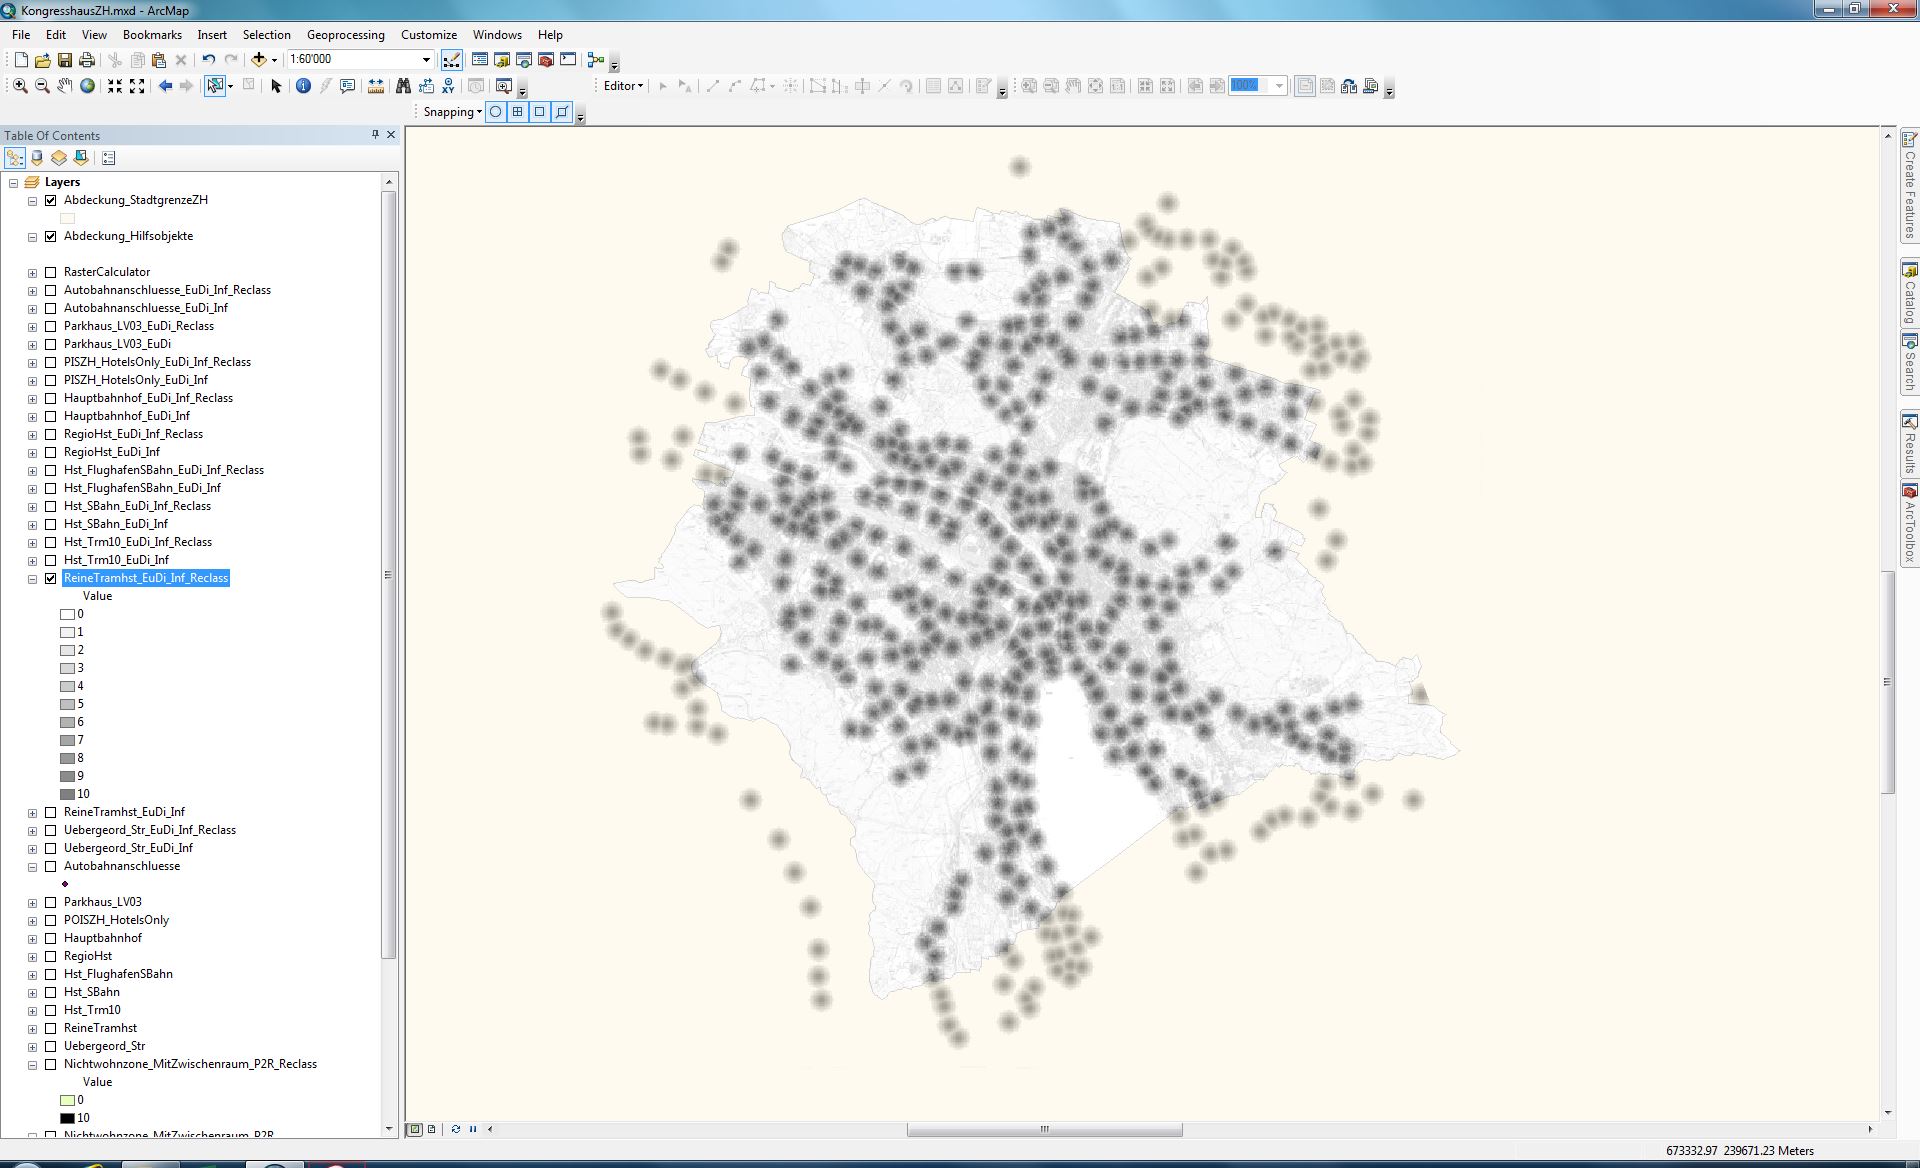Click the Save map document icon
The width and height of the screenshot is (1920, 1168).
(x=65, y=60)
